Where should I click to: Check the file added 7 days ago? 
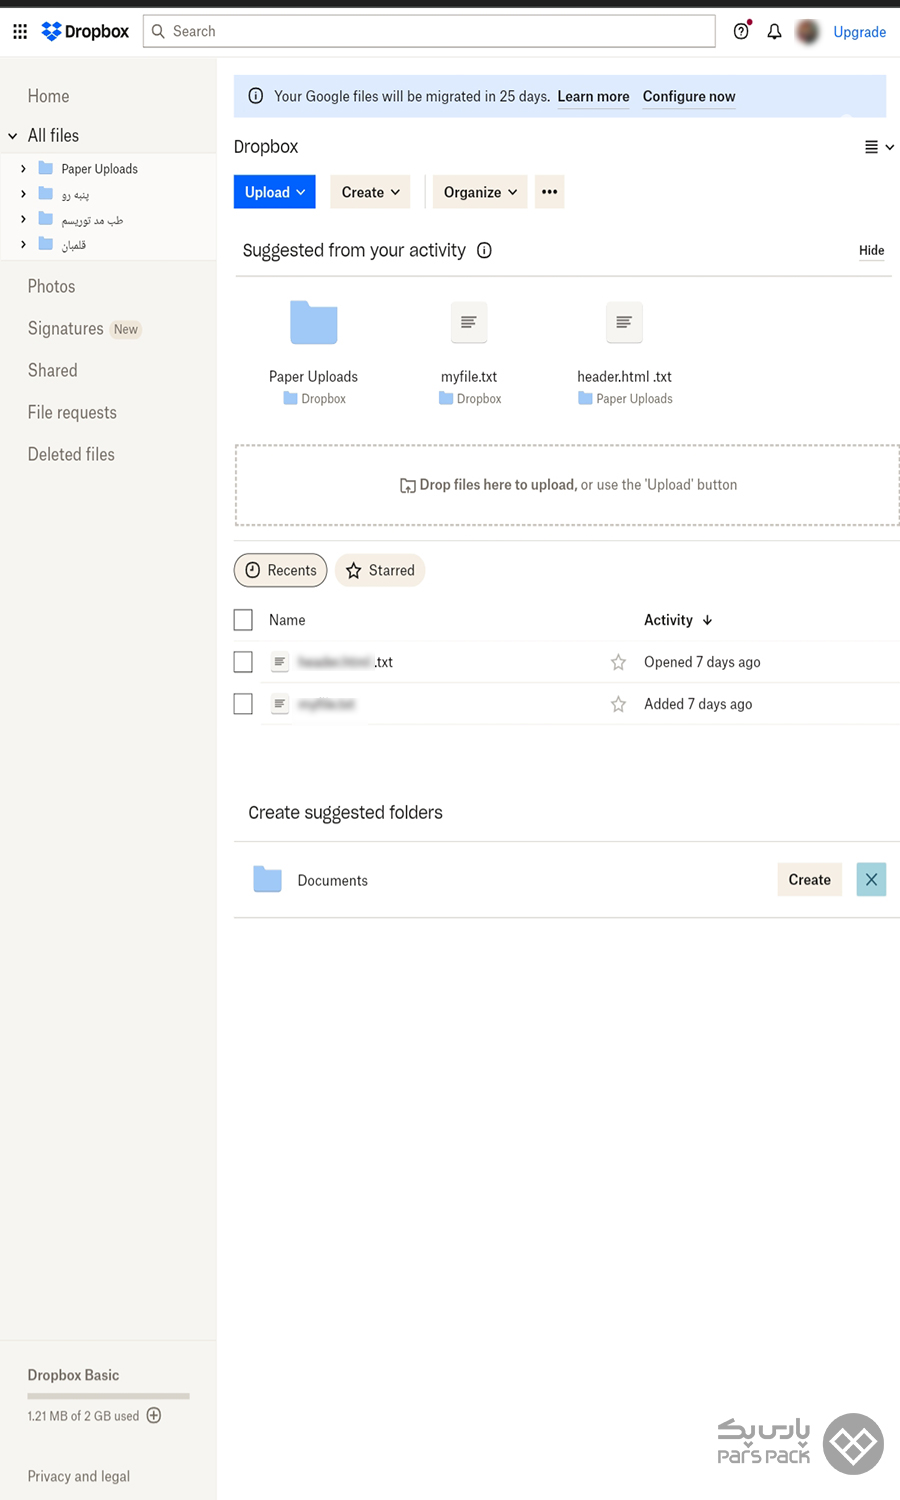click(243, 704)
